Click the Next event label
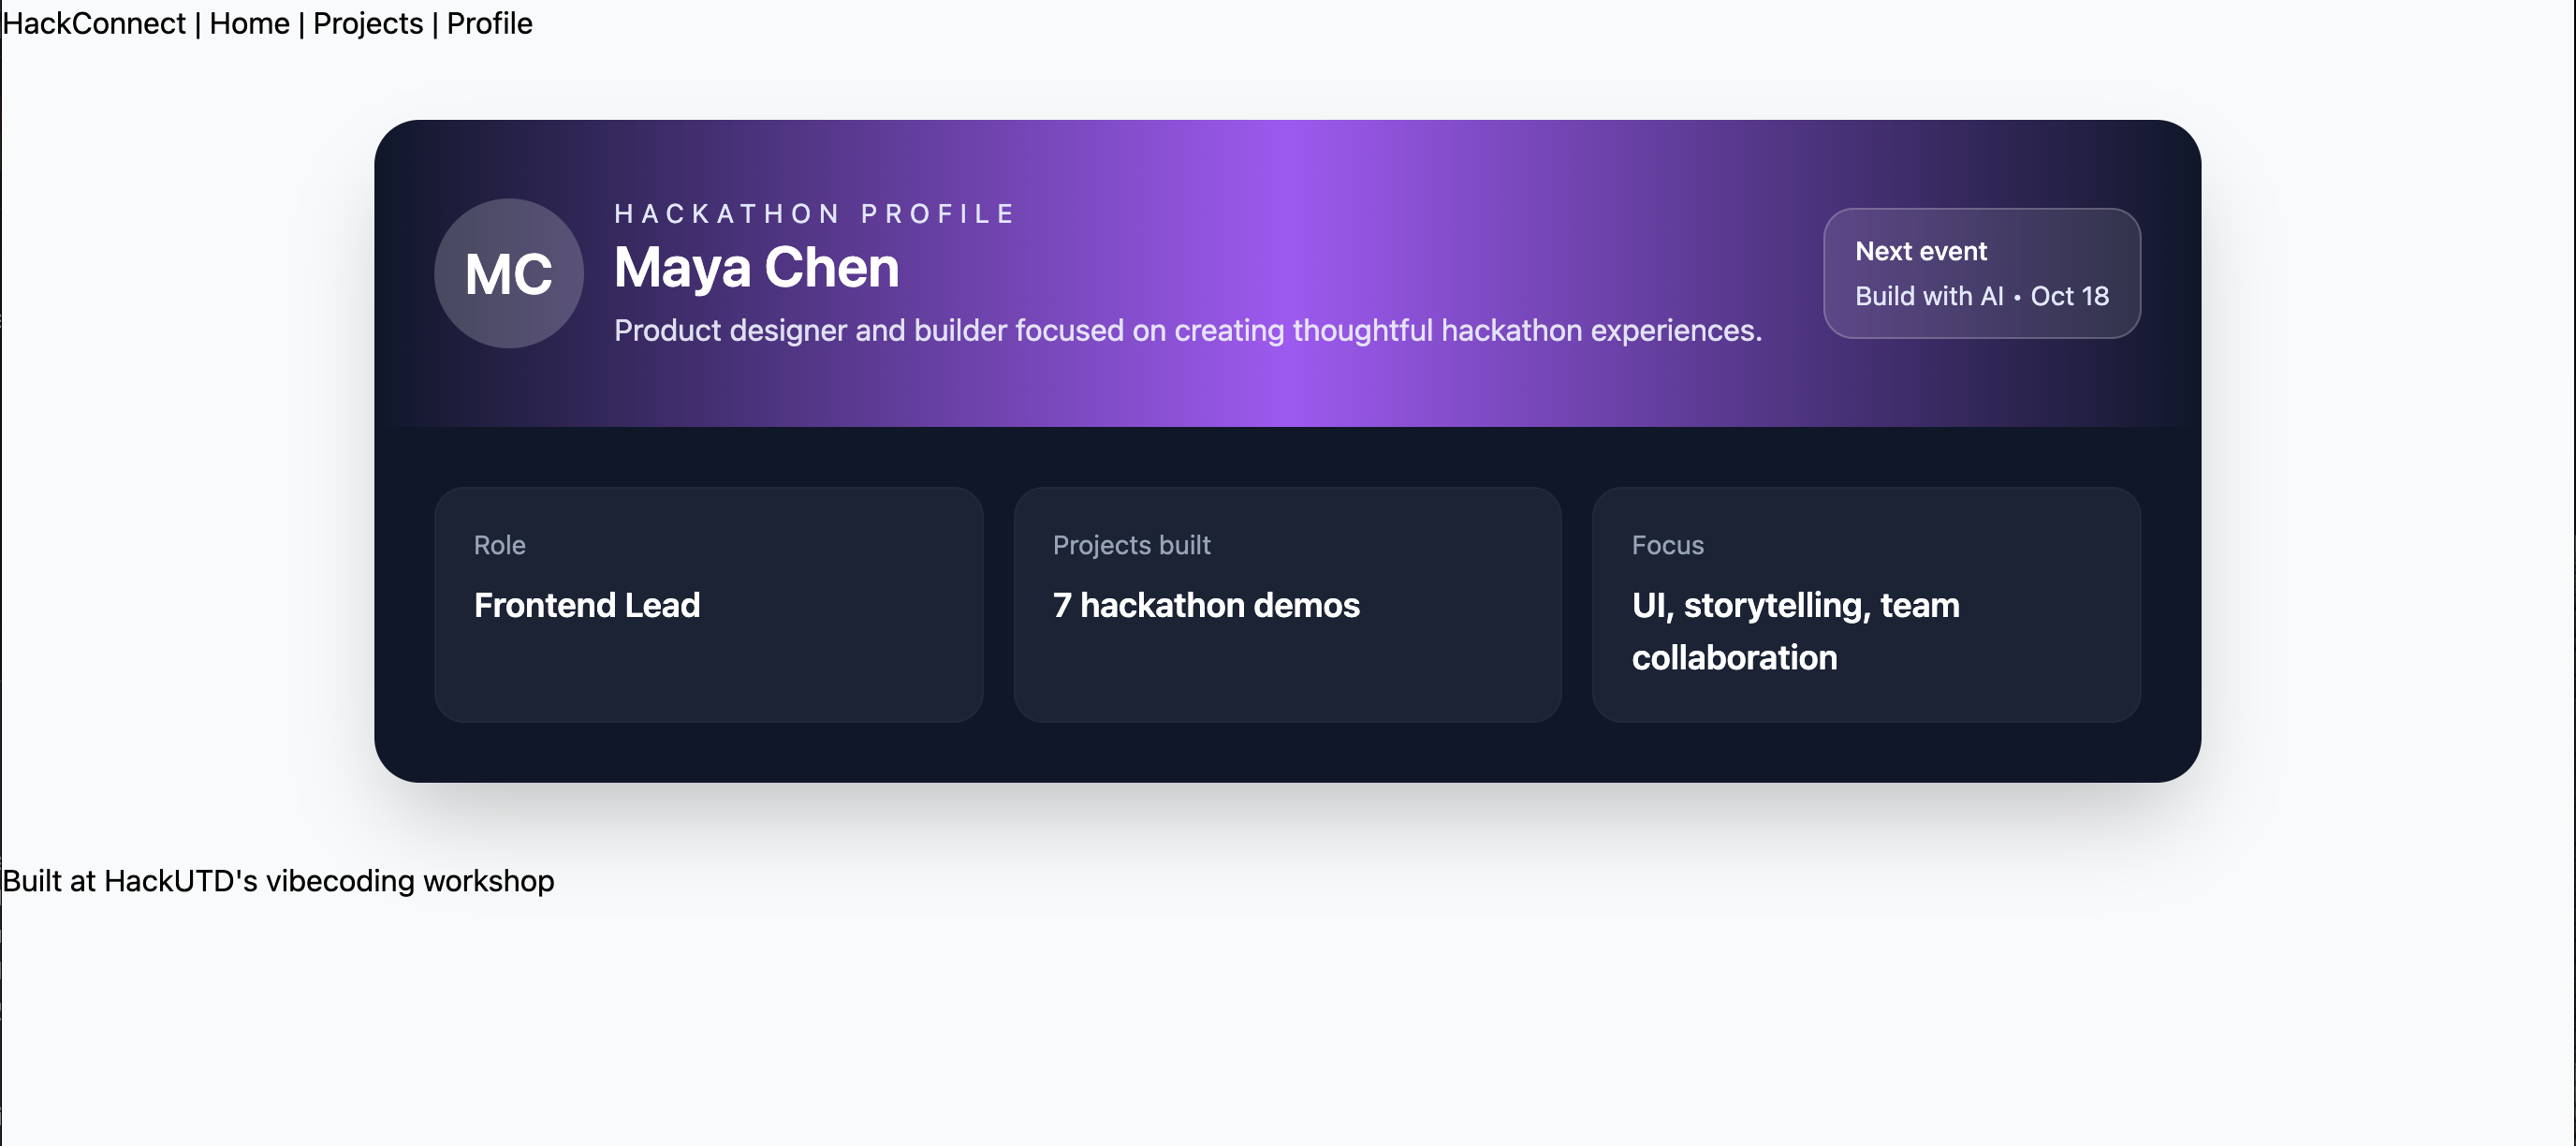 [1920, 251]
